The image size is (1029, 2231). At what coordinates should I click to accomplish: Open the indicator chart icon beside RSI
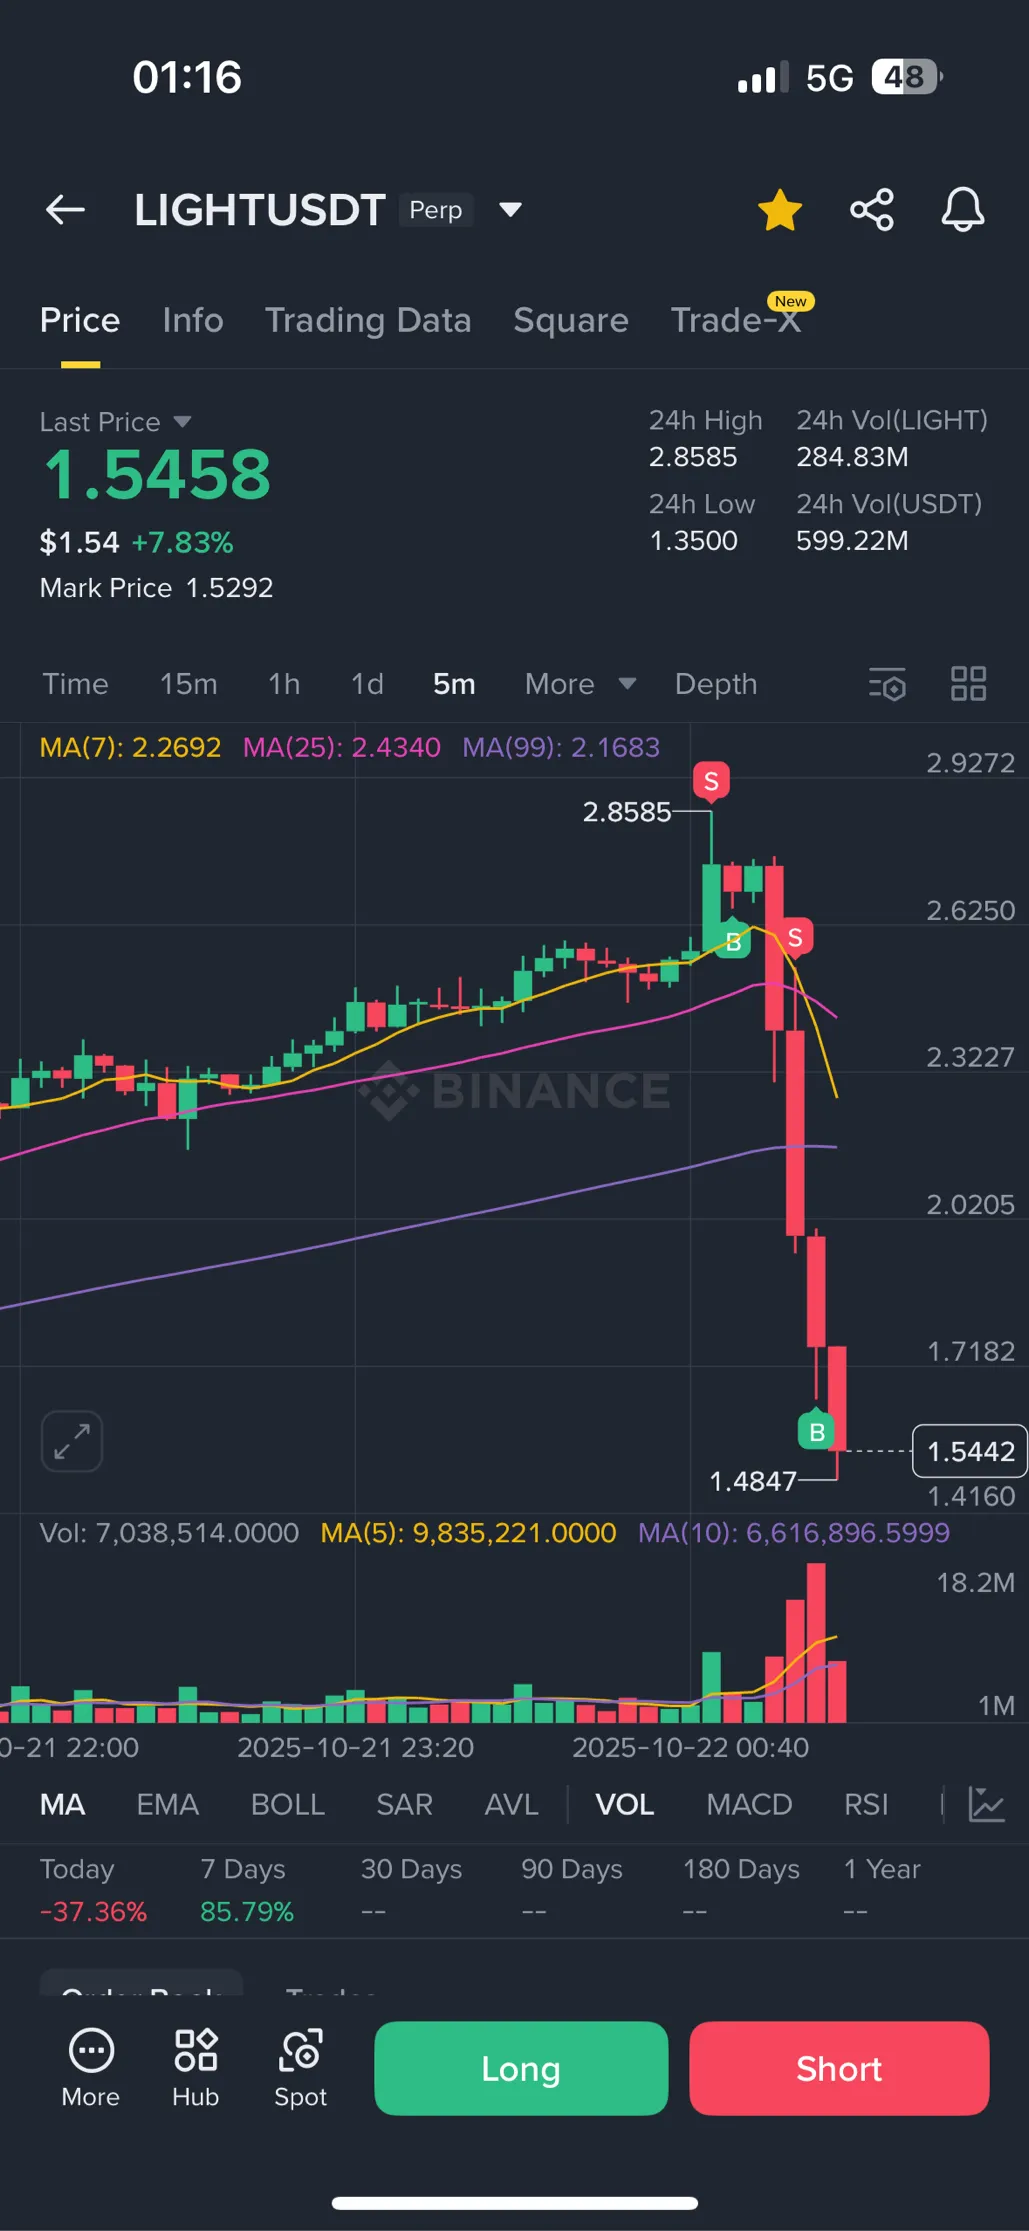click(x=986, y=1804)
